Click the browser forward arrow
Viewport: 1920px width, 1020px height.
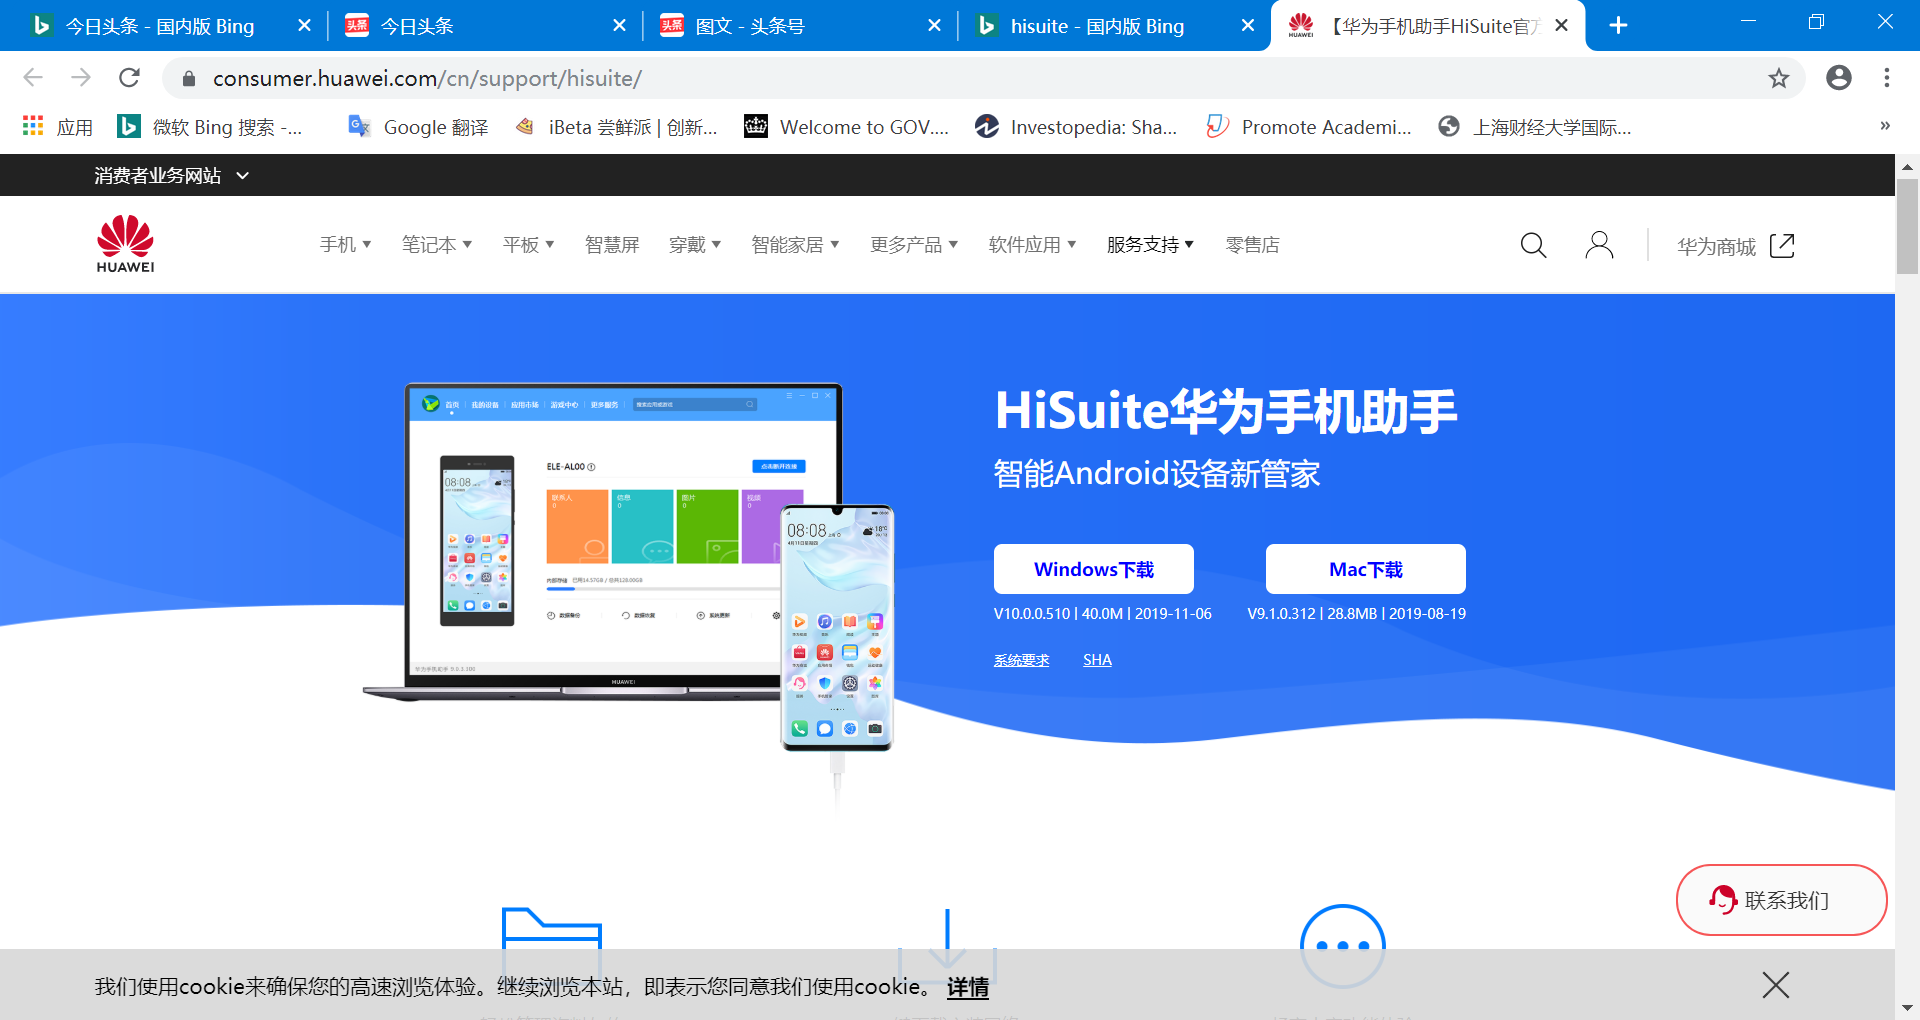[81, 78]
